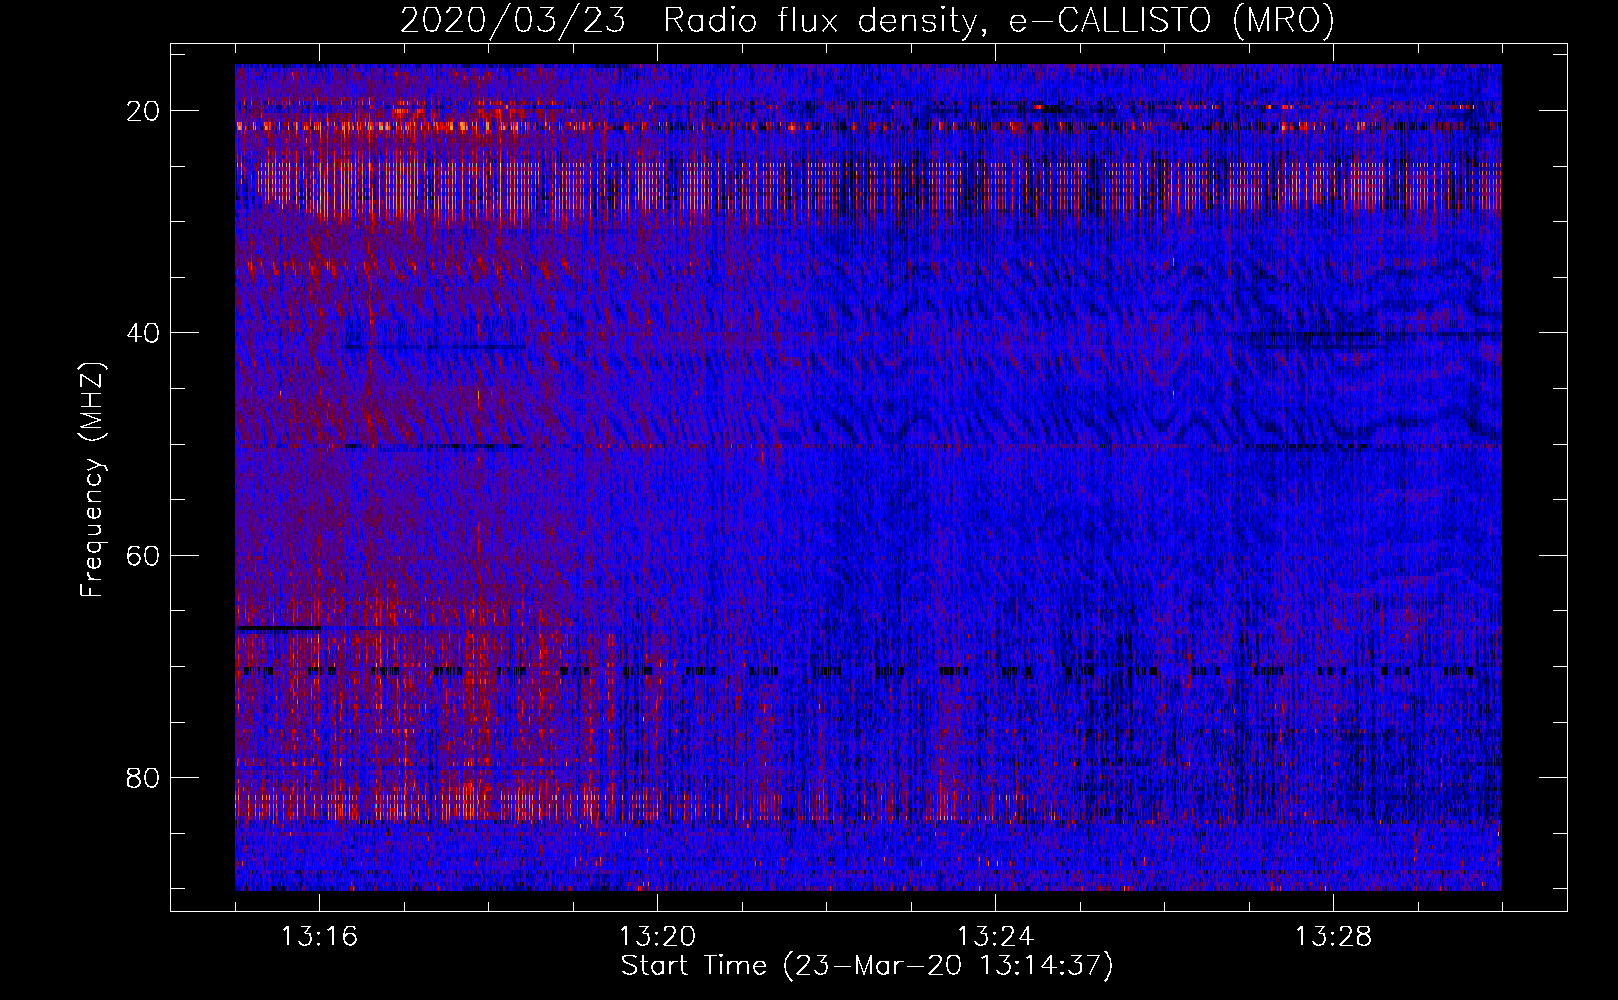Click the short black line near 67 MHz at left edge
1618x1000 pixels.
(277, 628)
